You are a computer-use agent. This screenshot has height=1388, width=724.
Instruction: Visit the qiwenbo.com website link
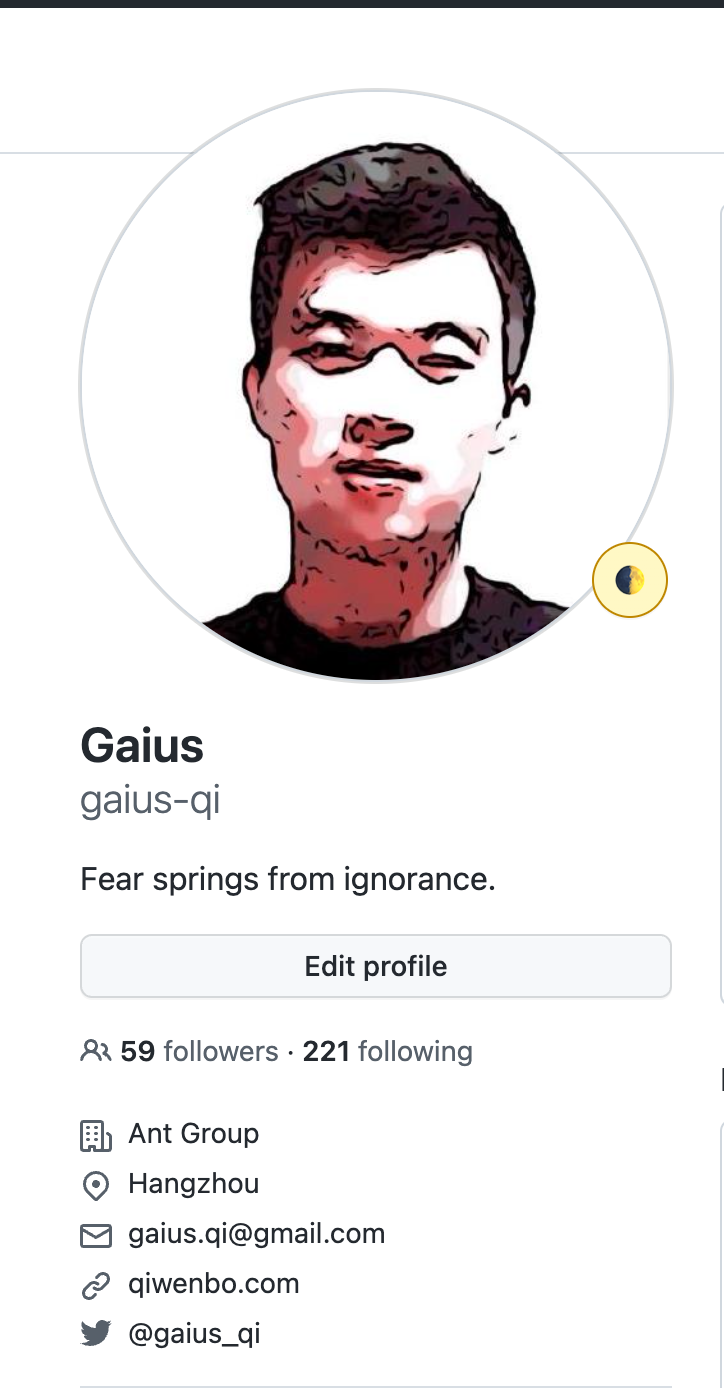(214, 1284)
